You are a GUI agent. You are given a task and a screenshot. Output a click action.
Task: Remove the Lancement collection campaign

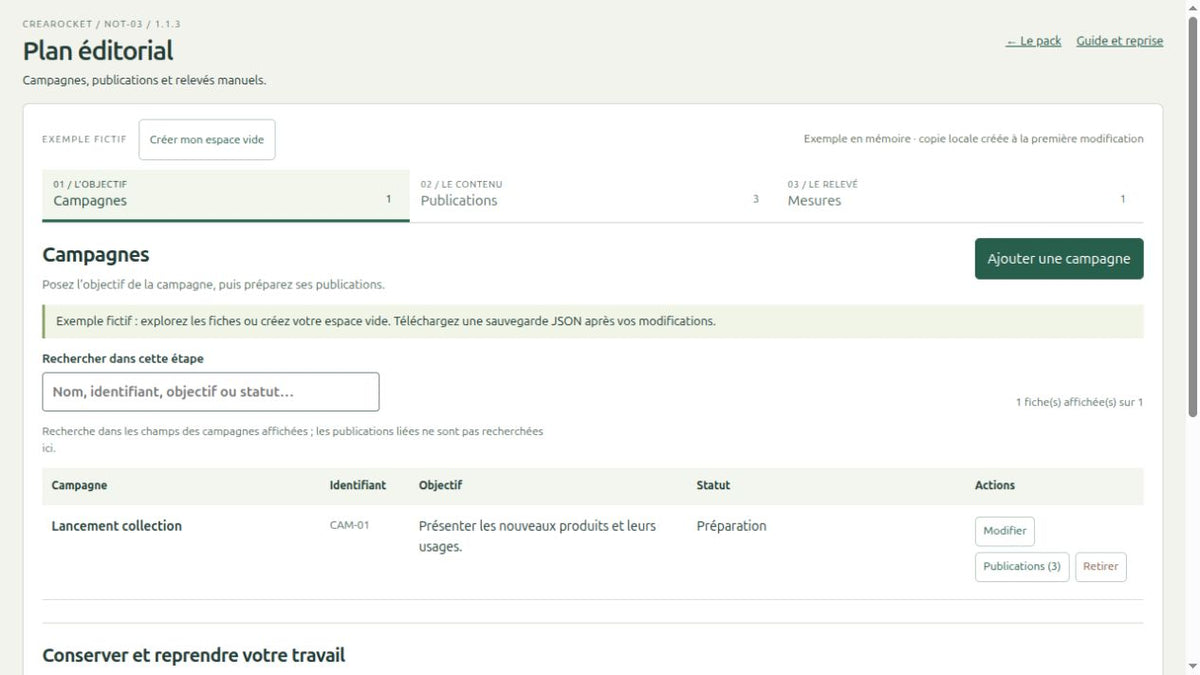click(x=1101, y=567)
